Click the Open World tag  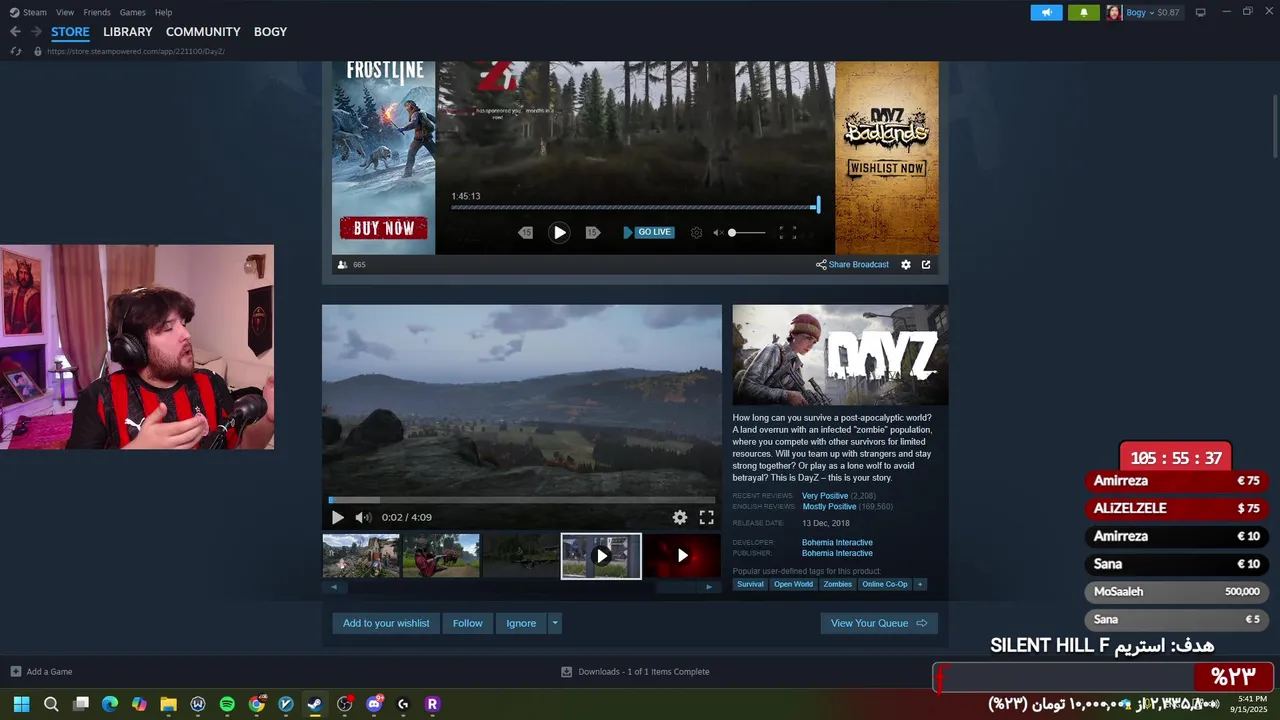(x=793, y=584)
